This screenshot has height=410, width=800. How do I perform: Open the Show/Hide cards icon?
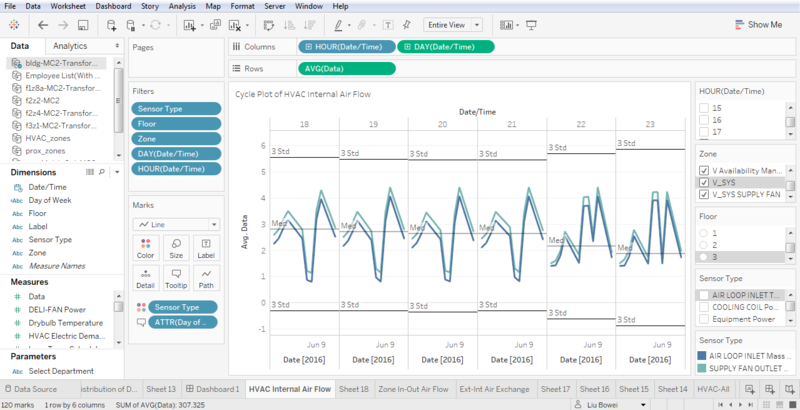[506, 25]
